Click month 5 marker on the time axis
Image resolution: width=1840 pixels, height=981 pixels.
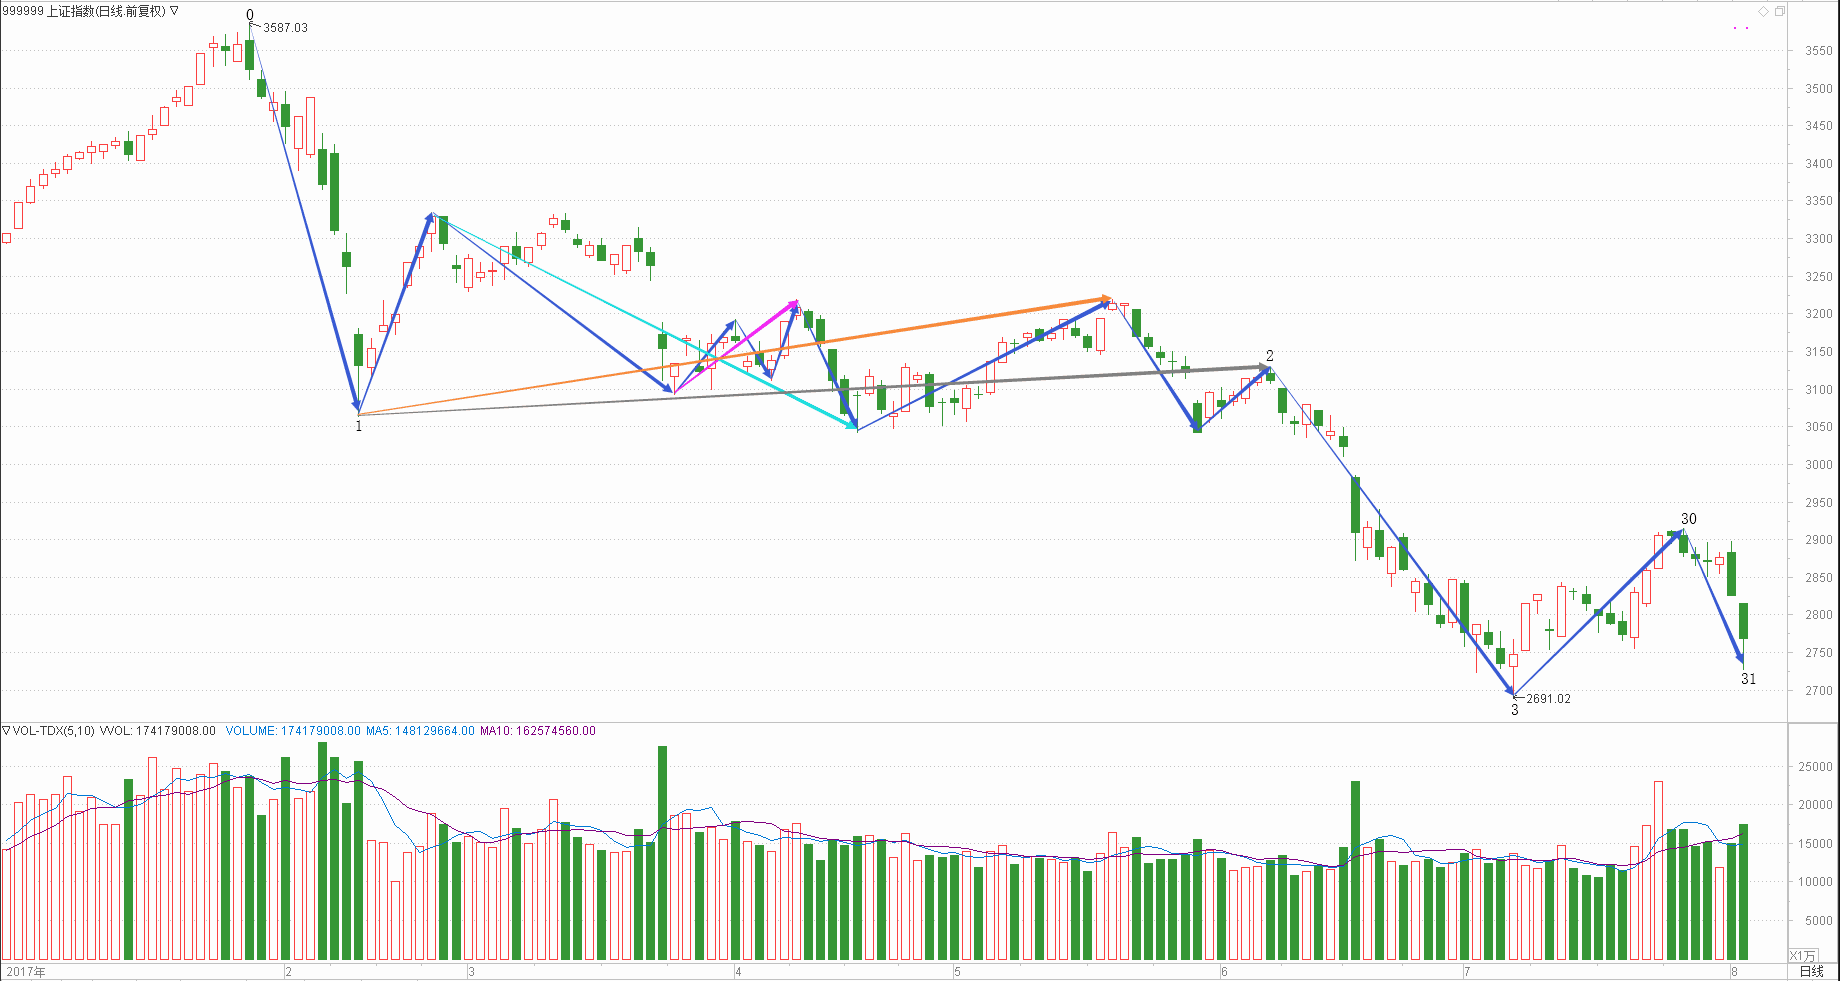tap(957, 971)
